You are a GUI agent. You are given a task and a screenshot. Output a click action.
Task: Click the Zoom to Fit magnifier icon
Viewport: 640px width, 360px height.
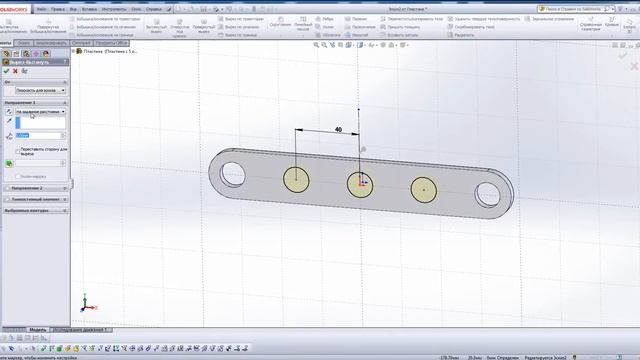(x=316, y=45)
